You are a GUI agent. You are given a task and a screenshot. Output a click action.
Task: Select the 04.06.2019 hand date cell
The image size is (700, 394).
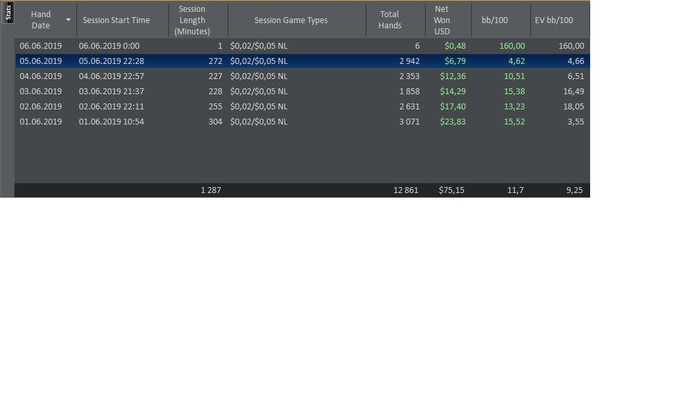[41, 76]
